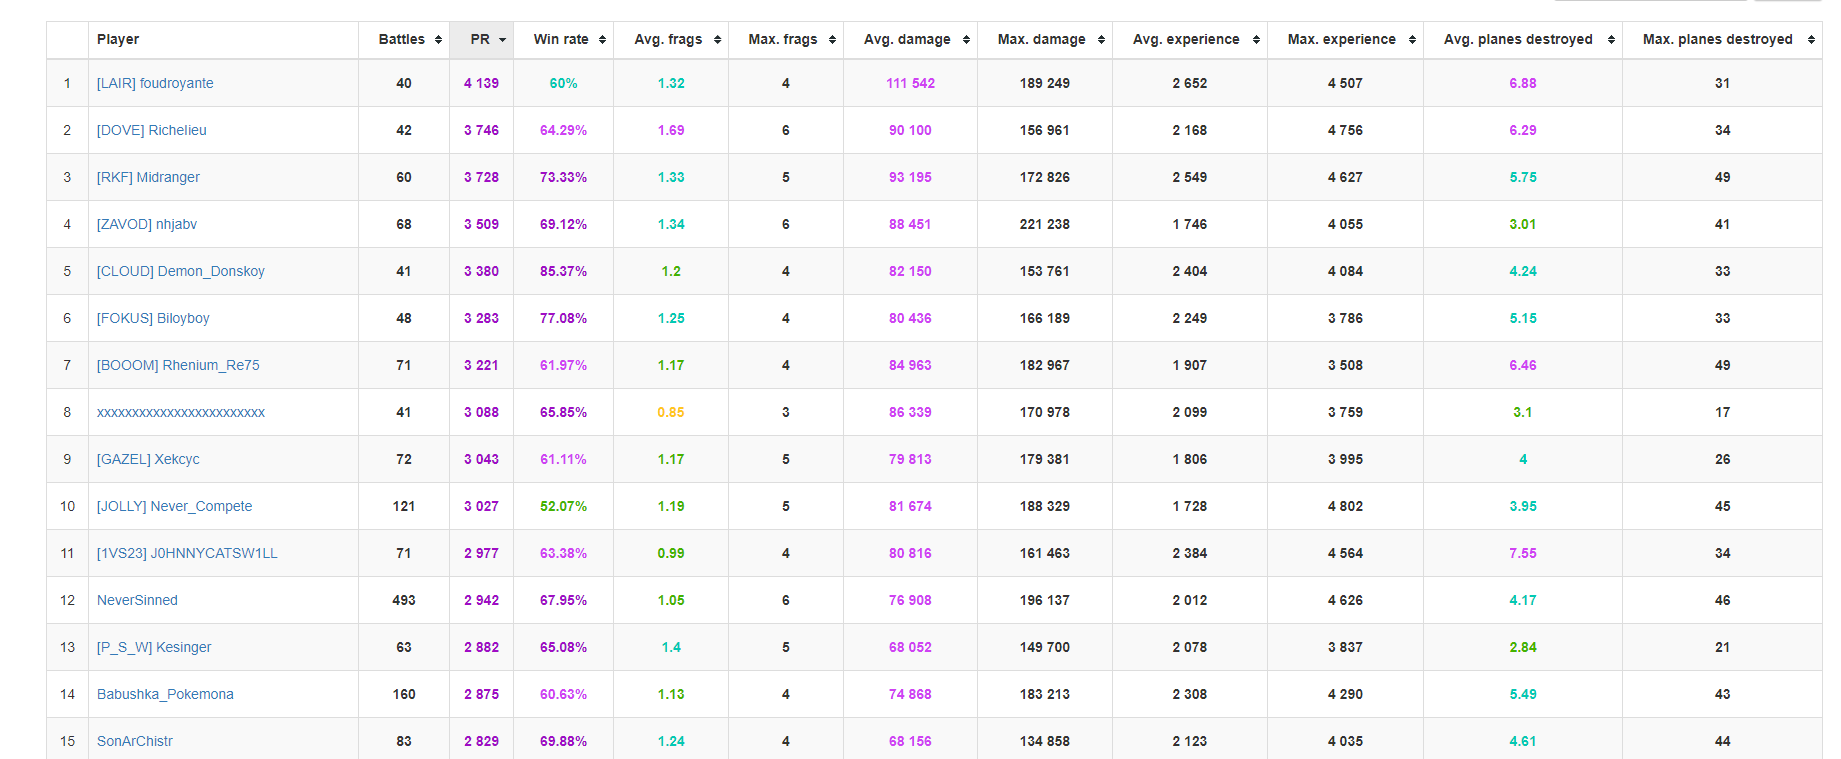Select the NeverSinned player link
The width and height of the screenshot is (1841, 759).
click(x=137, y=600)
